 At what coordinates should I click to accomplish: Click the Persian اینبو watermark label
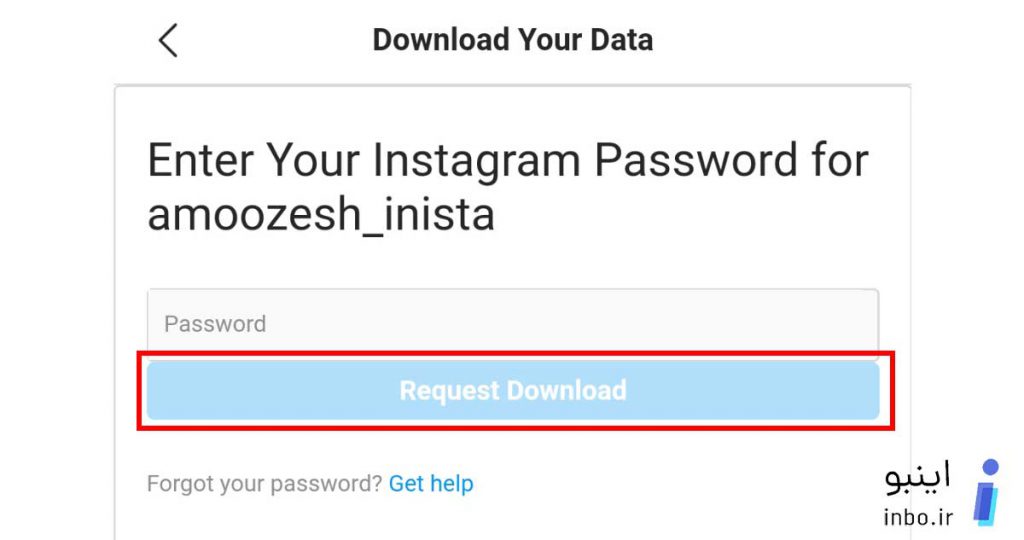pyautogui.click(x=918, y=477)
